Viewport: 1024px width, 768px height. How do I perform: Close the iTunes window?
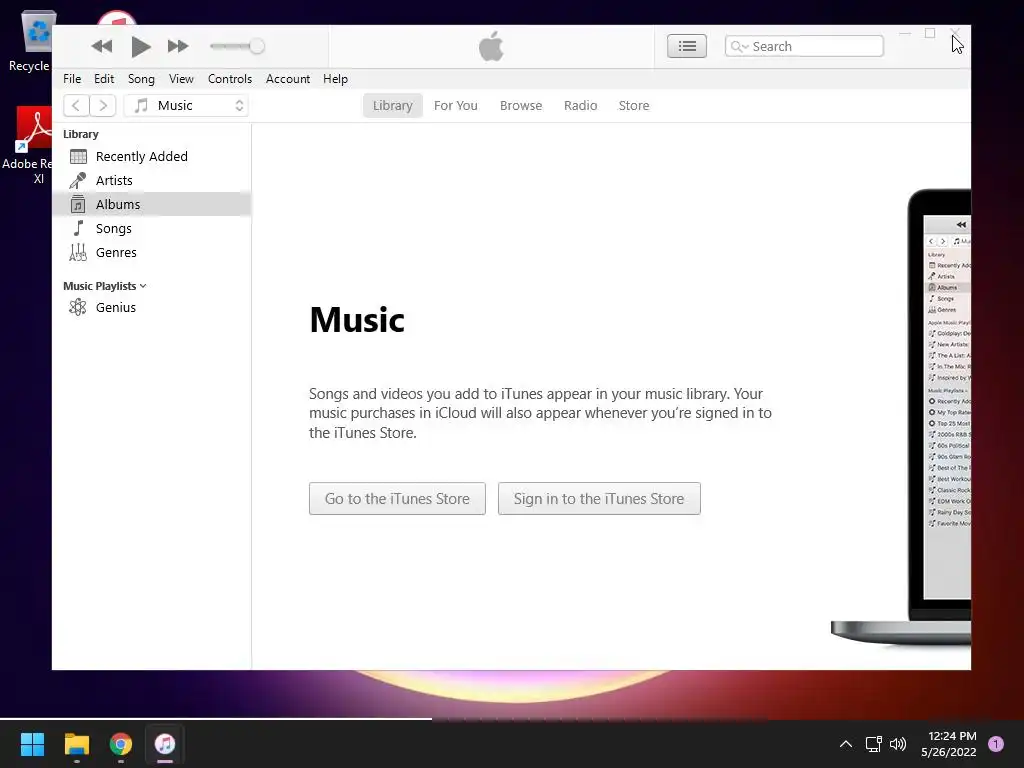tap(955, 33)
